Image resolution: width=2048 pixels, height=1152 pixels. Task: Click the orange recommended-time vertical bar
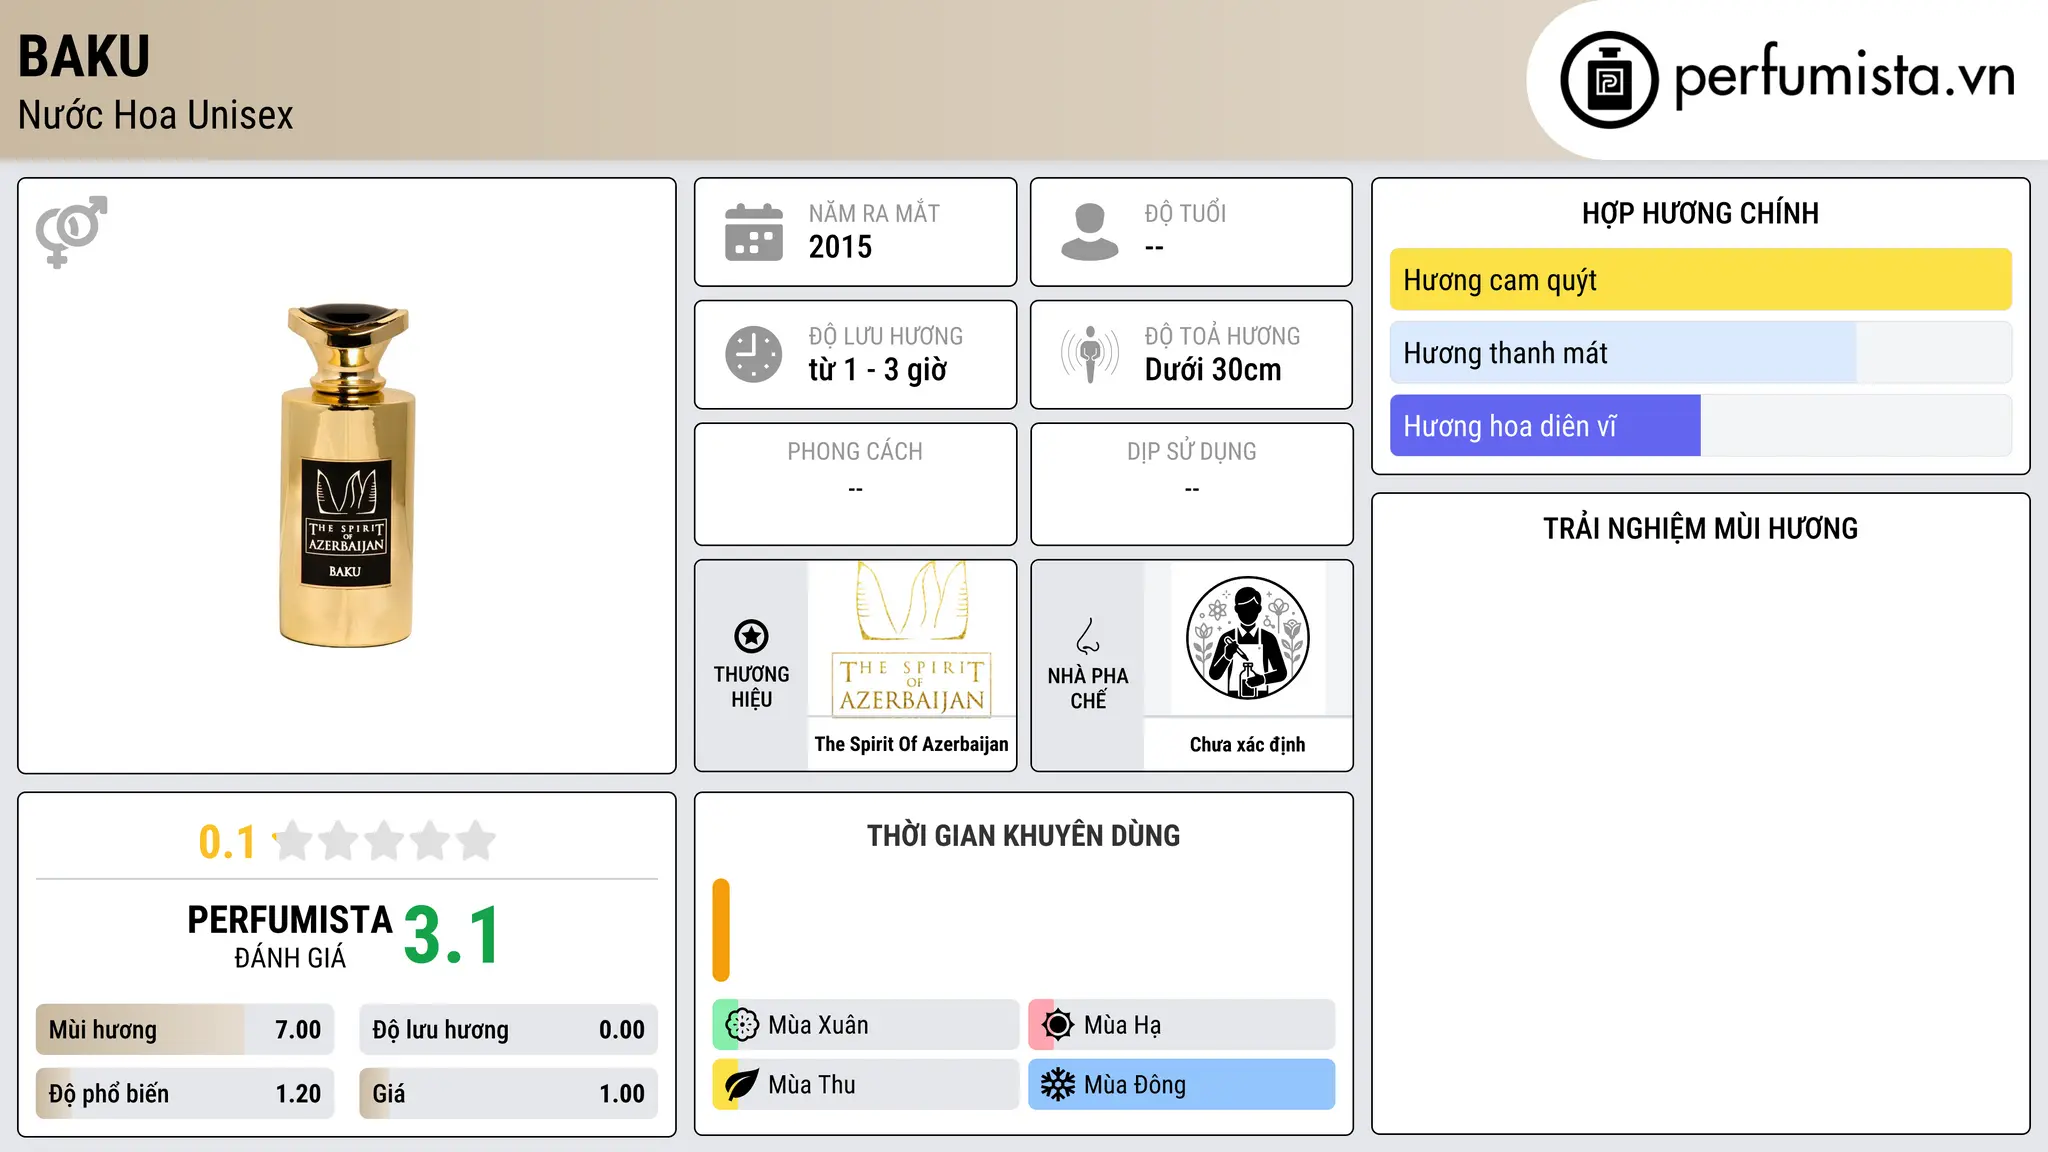point(721,930)
